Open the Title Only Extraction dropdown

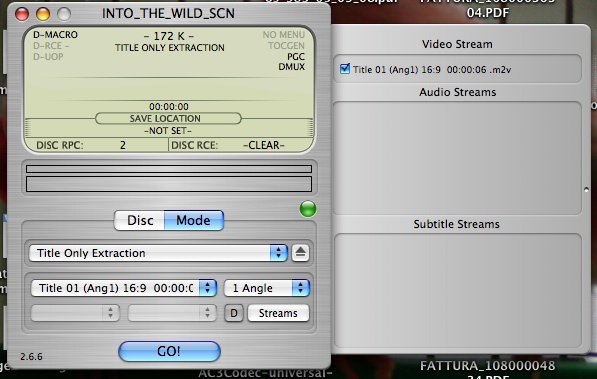(x=158, y=253)
